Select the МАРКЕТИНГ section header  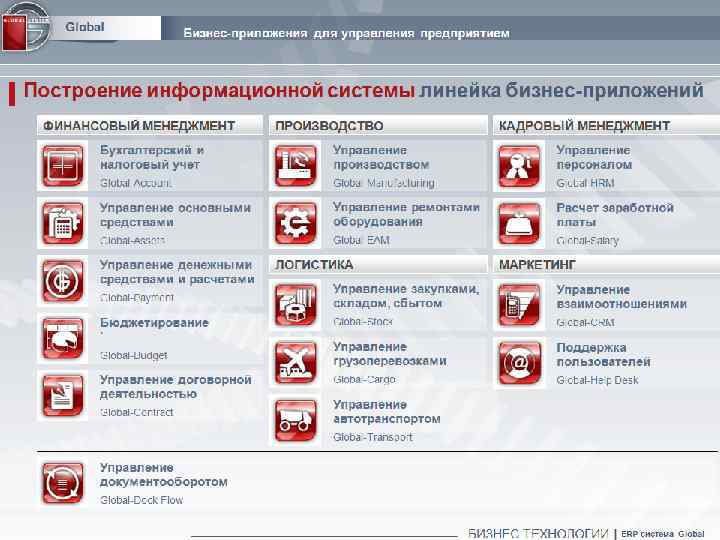coord(606,264)
